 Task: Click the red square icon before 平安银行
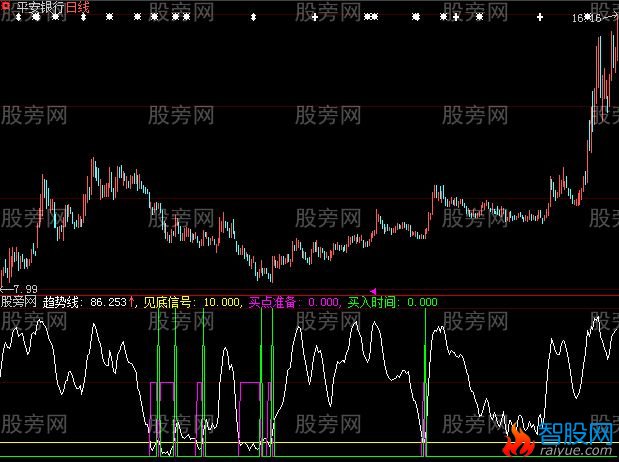point(6,7)
